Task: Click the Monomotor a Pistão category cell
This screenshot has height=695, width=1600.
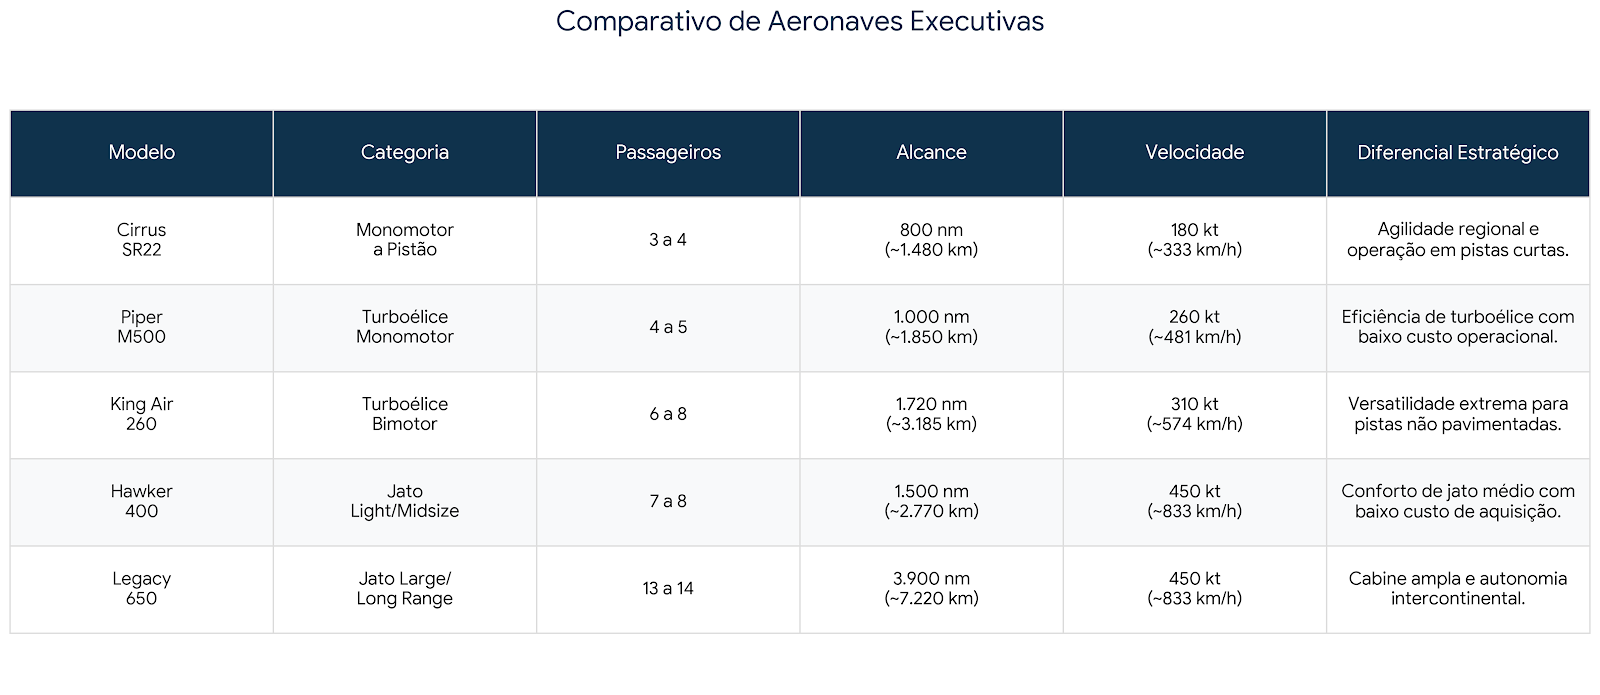Action: [404, 240]
